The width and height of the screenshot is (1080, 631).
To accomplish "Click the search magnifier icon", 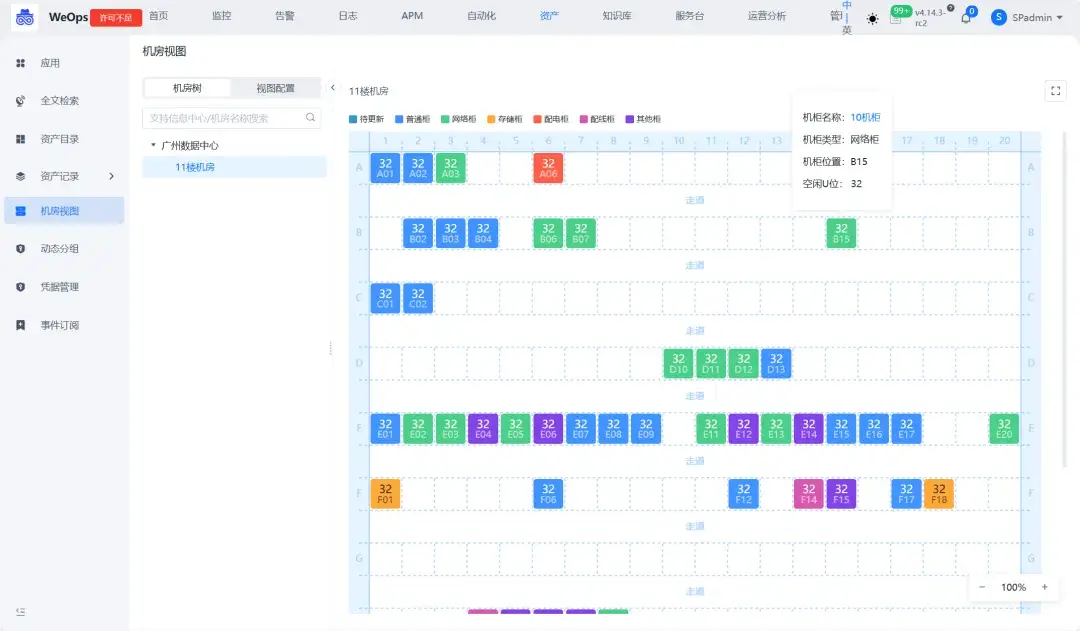I will (x=311, y=118).
